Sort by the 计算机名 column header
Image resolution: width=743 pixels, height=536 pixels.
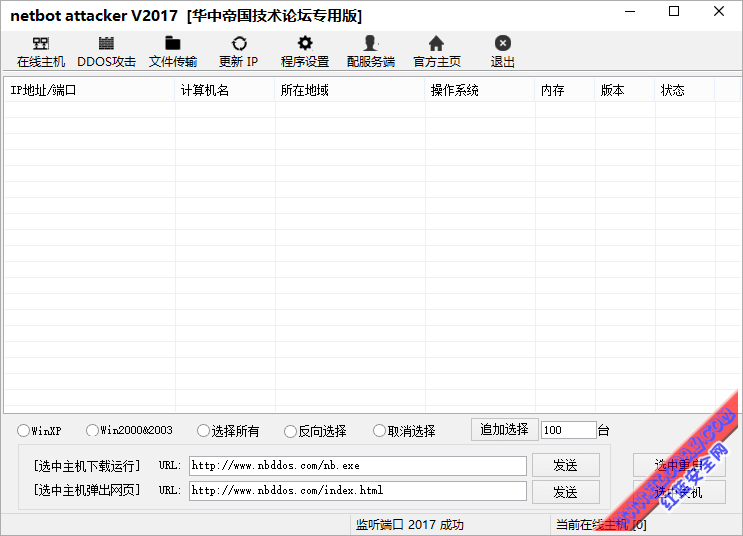click(x=225, y=90)
